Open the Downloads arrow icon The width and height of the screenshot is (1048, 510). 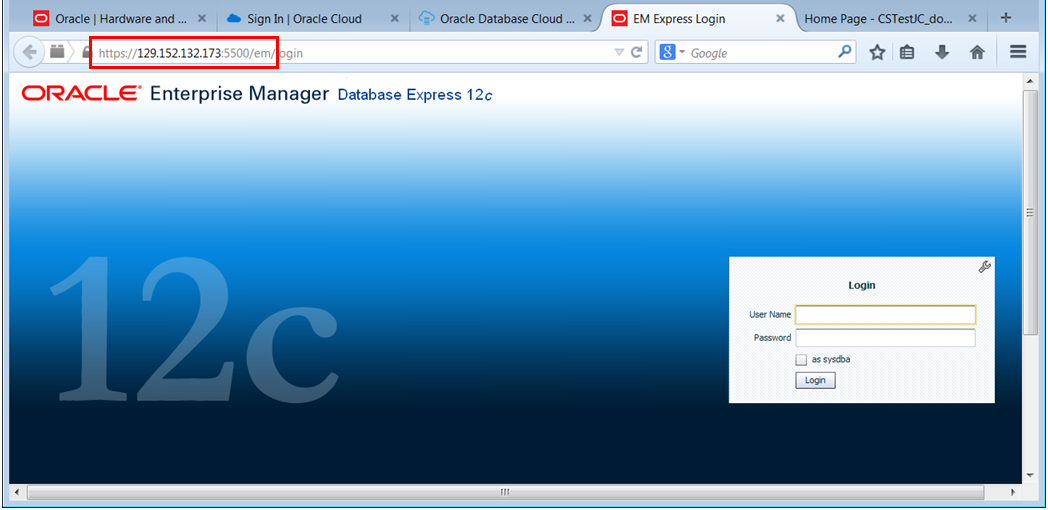(942, 52)
